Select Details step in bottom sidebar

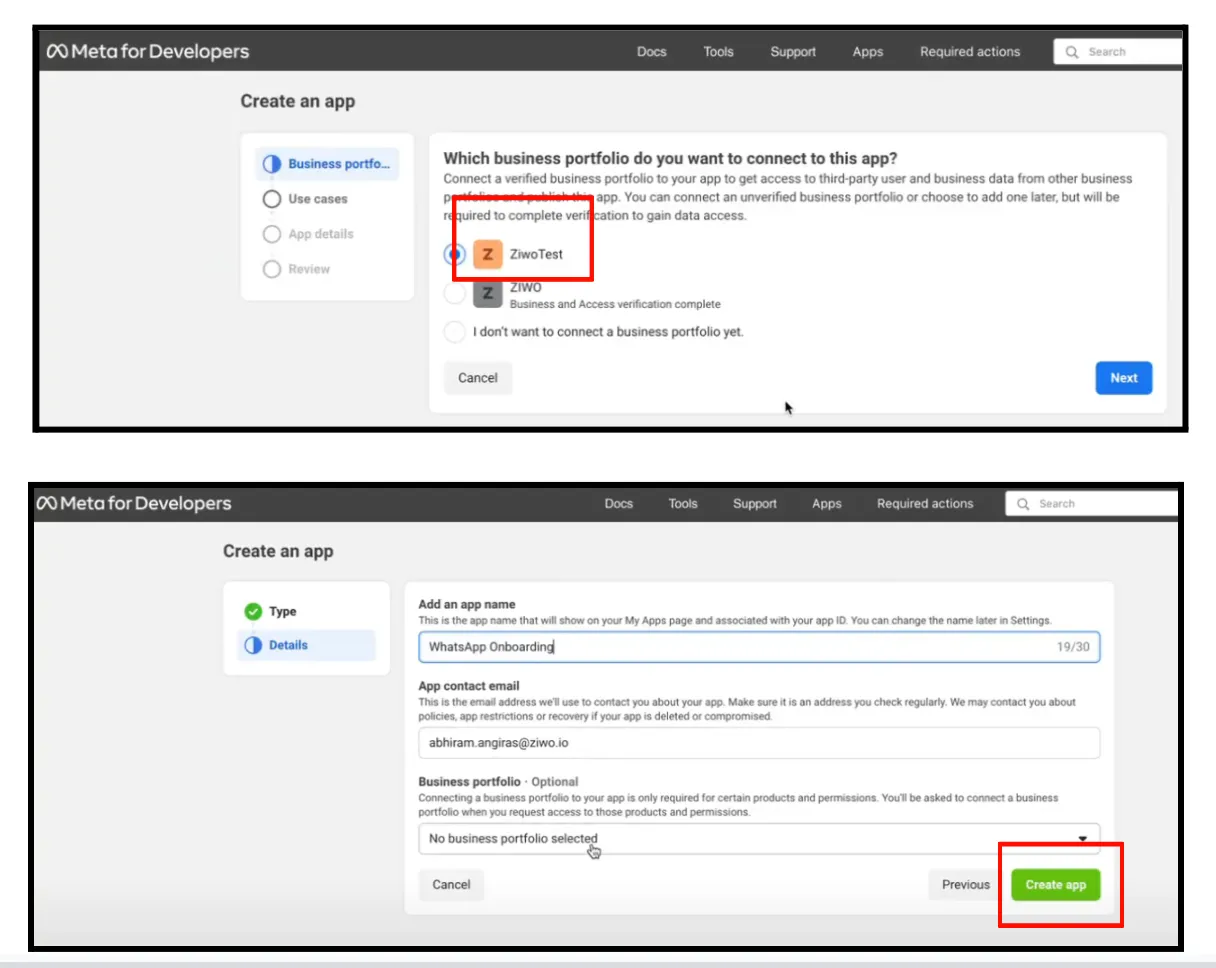click(x=306, y=645)
